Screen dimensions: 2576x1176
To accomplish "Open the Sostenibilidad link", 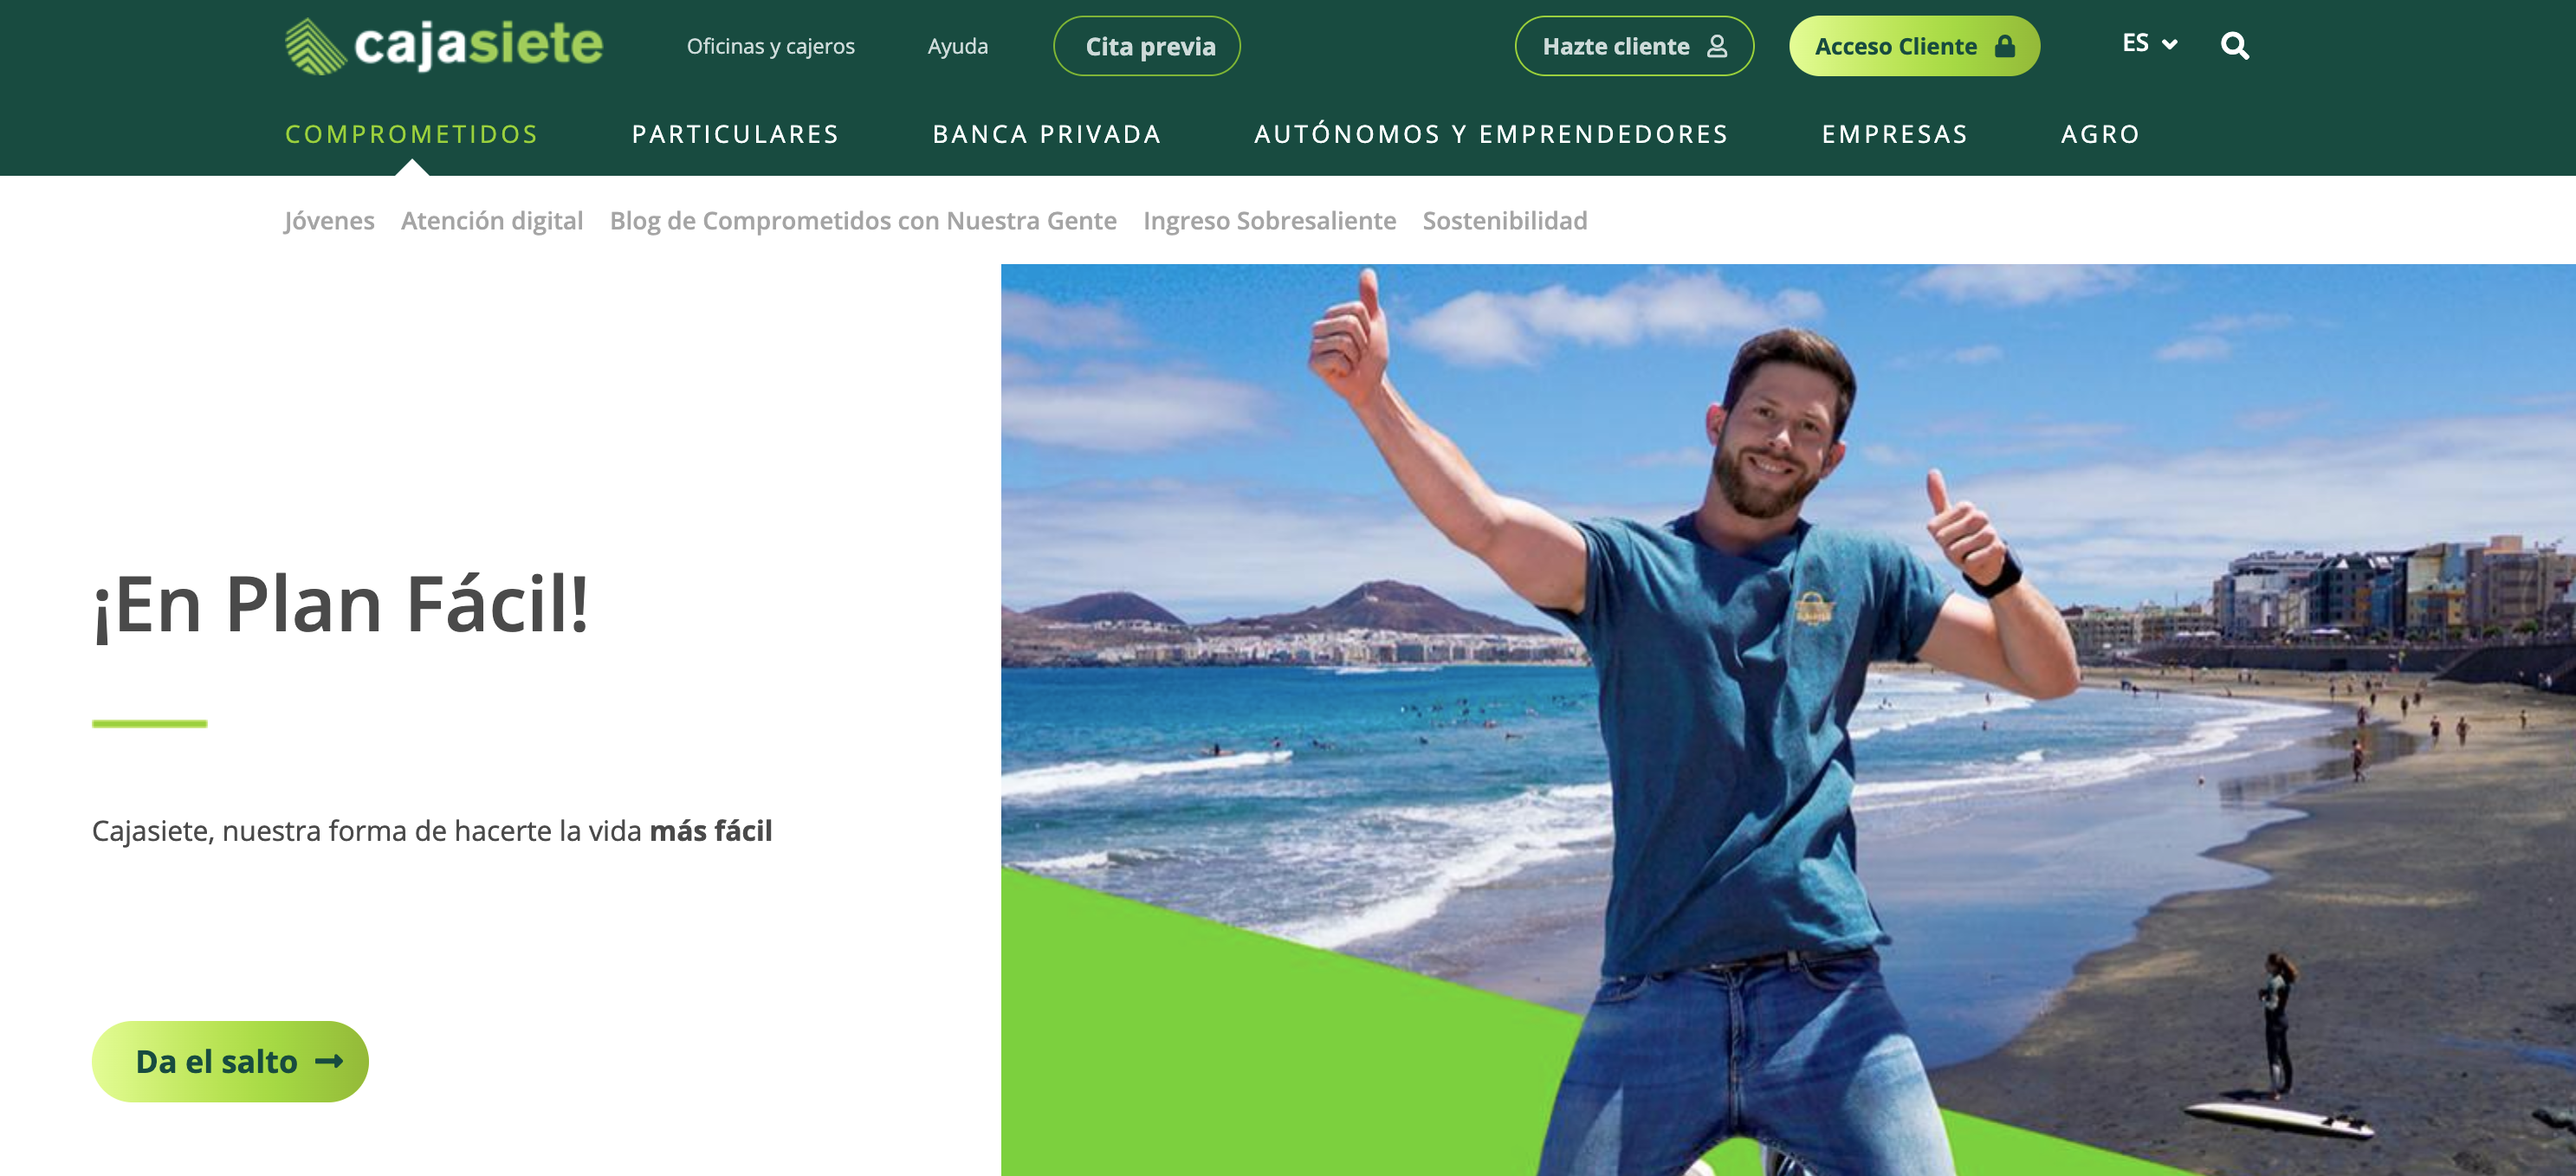I will pos(1505,221).
